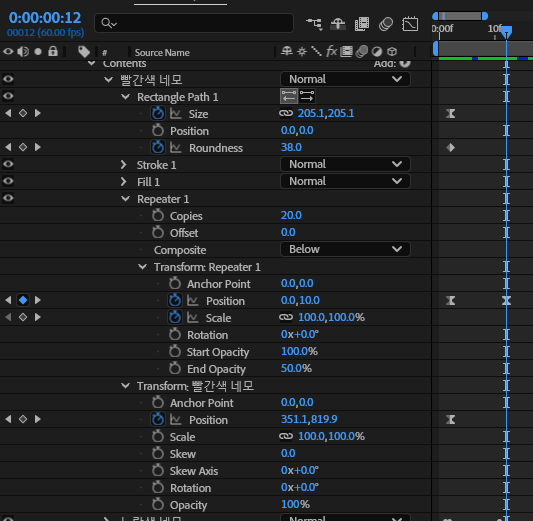The width and height of the screenshot is (533, 521).
Task: Toggle the Size constrain proportions link icon
Action: click(286, 113)
